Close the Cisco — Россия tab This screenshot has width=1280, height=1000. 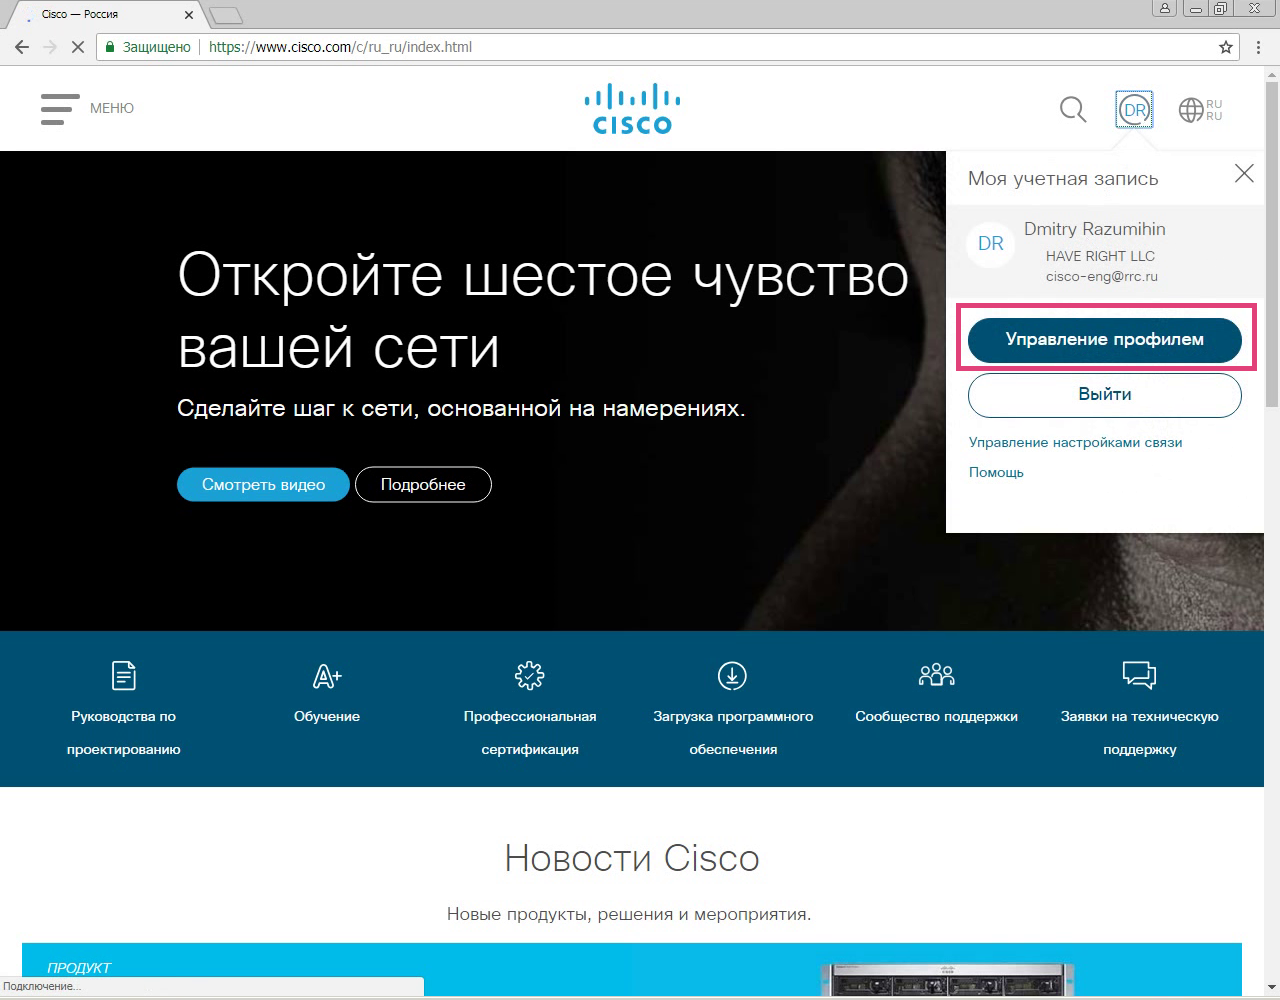(189, 15)
